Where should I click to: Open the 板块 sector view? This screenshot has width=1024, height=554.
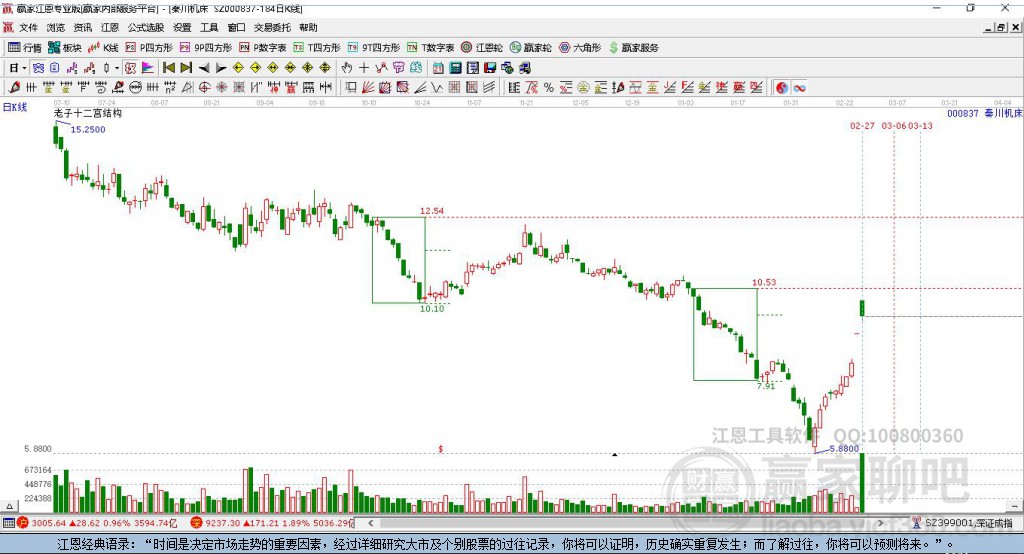65,48
